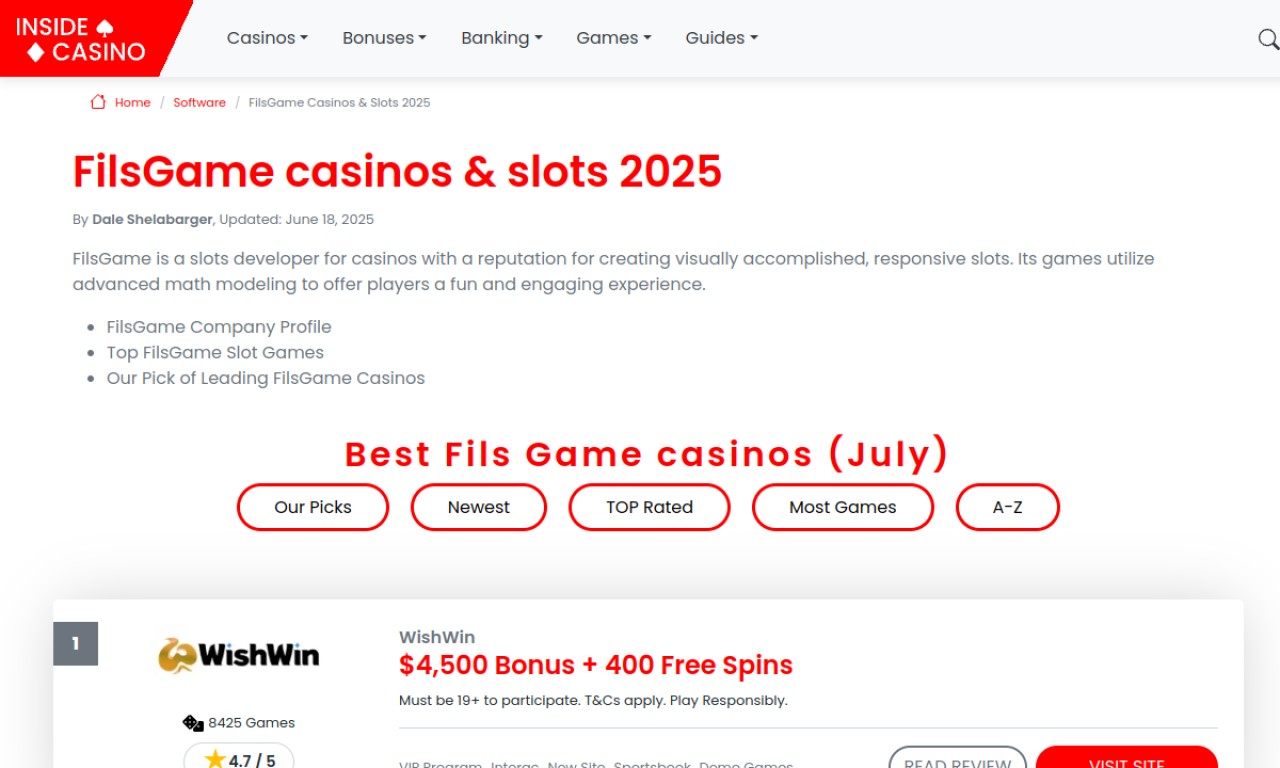Select the TOP Rated filter
The height and width of the screenshot is (768, 1280).
tap(649, 507)
